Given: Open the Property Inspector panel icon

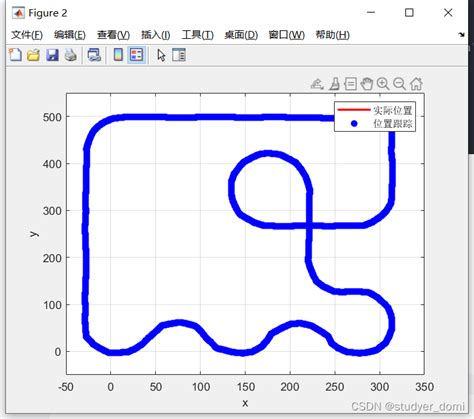Looking at the screenshot, I should tap(179, 55).
